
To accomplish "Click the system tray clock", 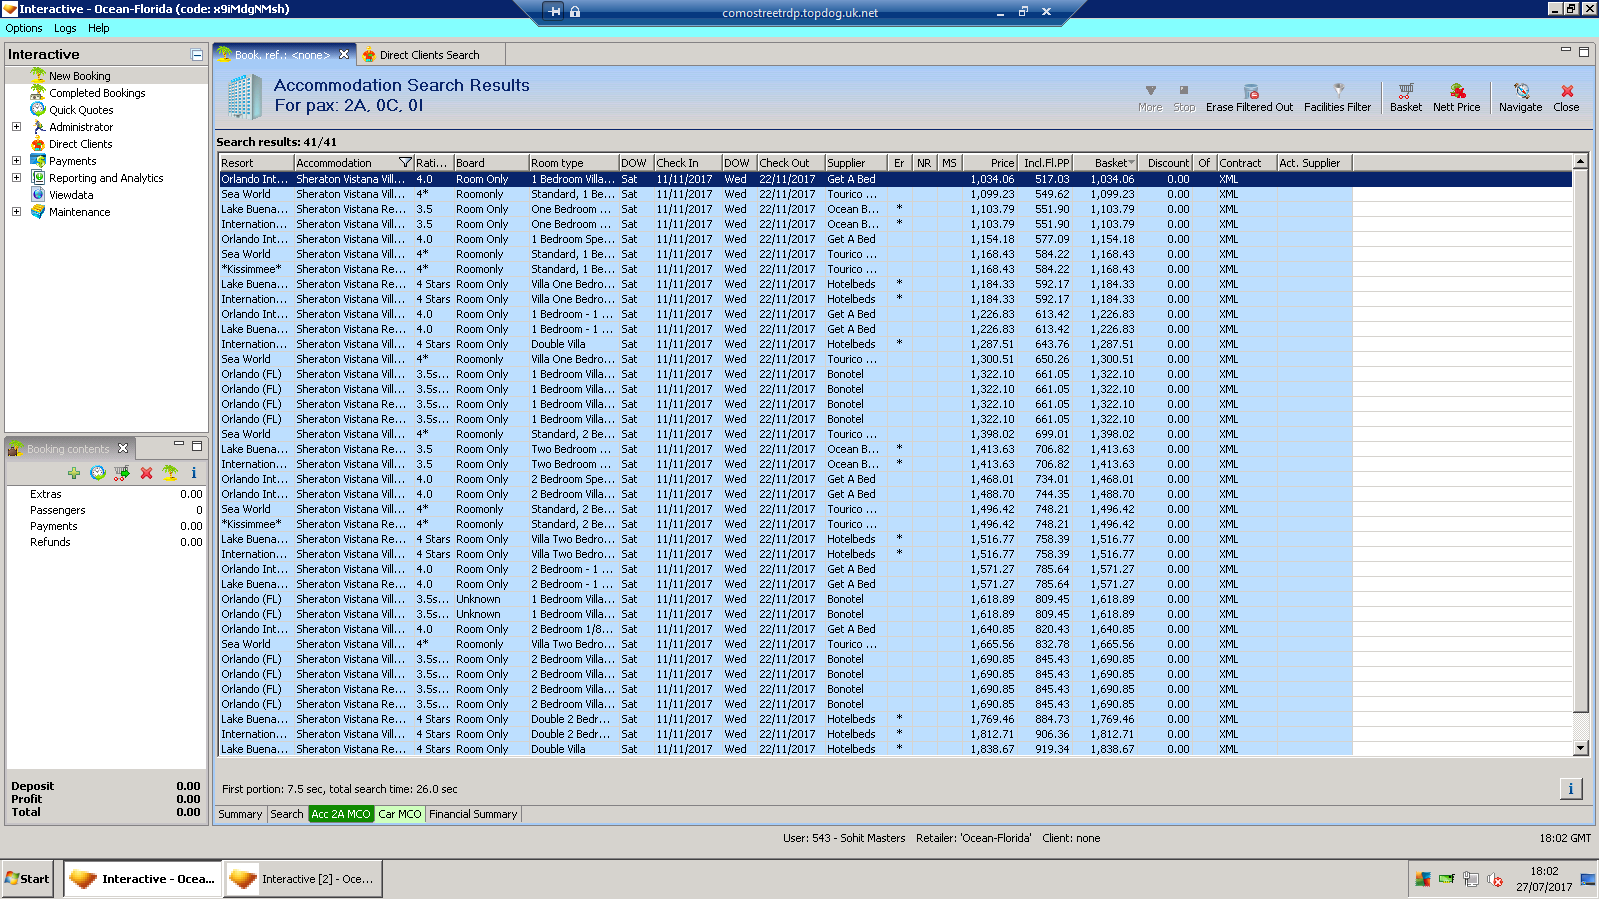I will [1544, 879].
